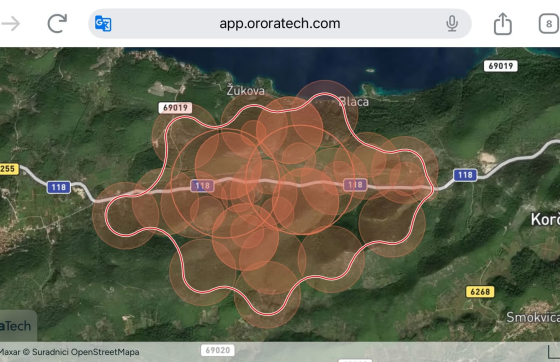Select the Smokvica town label
The width and height of the screenshot is (560, 362).
coord(533,317)
